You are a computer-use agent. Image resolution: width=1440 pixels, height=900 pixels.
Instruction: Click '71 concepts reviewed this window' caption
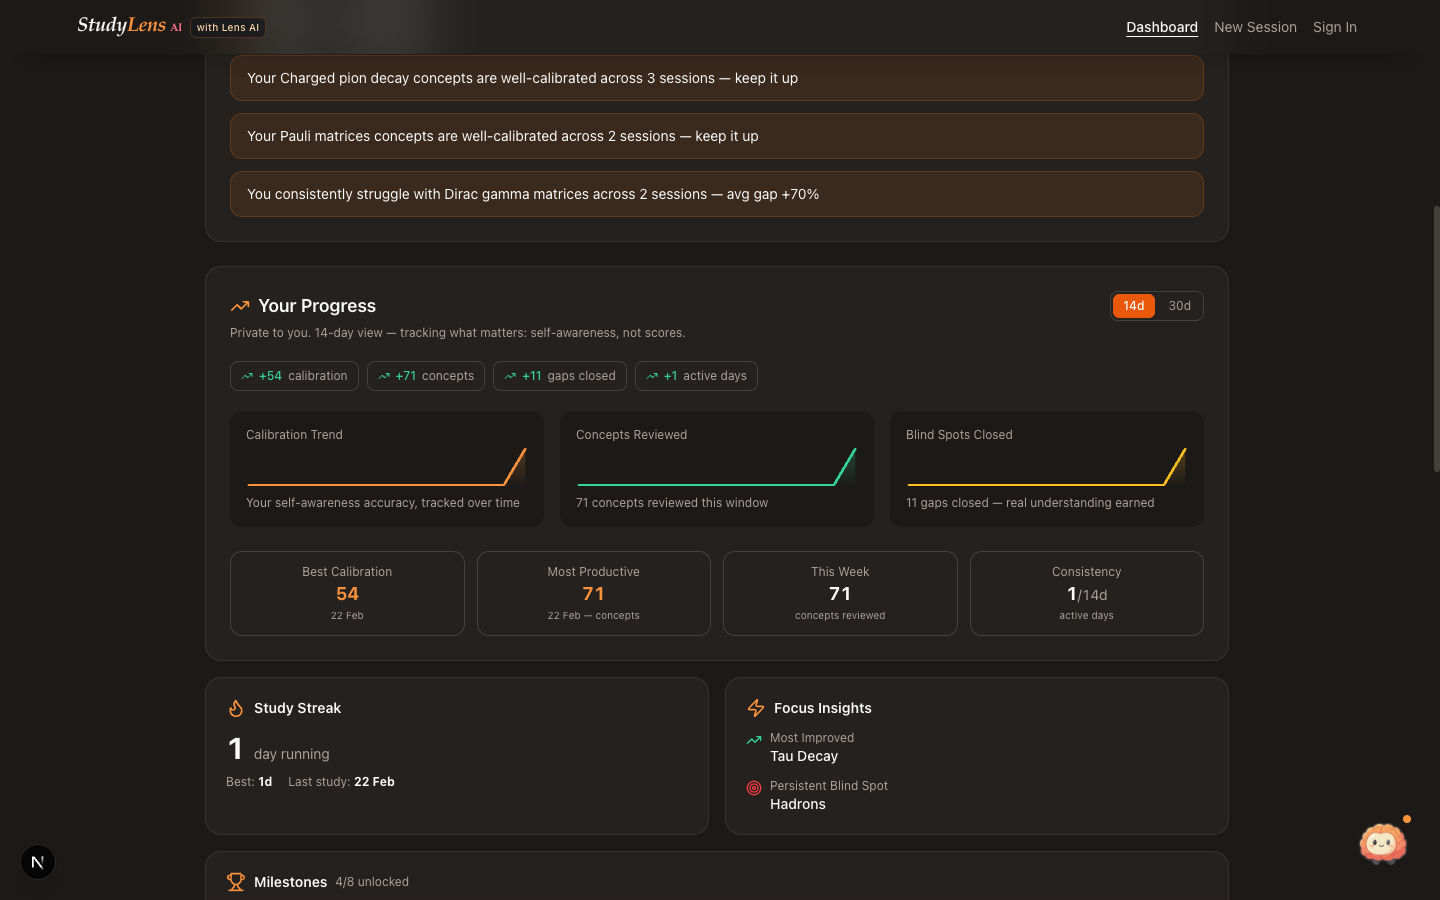click(672, 503)
